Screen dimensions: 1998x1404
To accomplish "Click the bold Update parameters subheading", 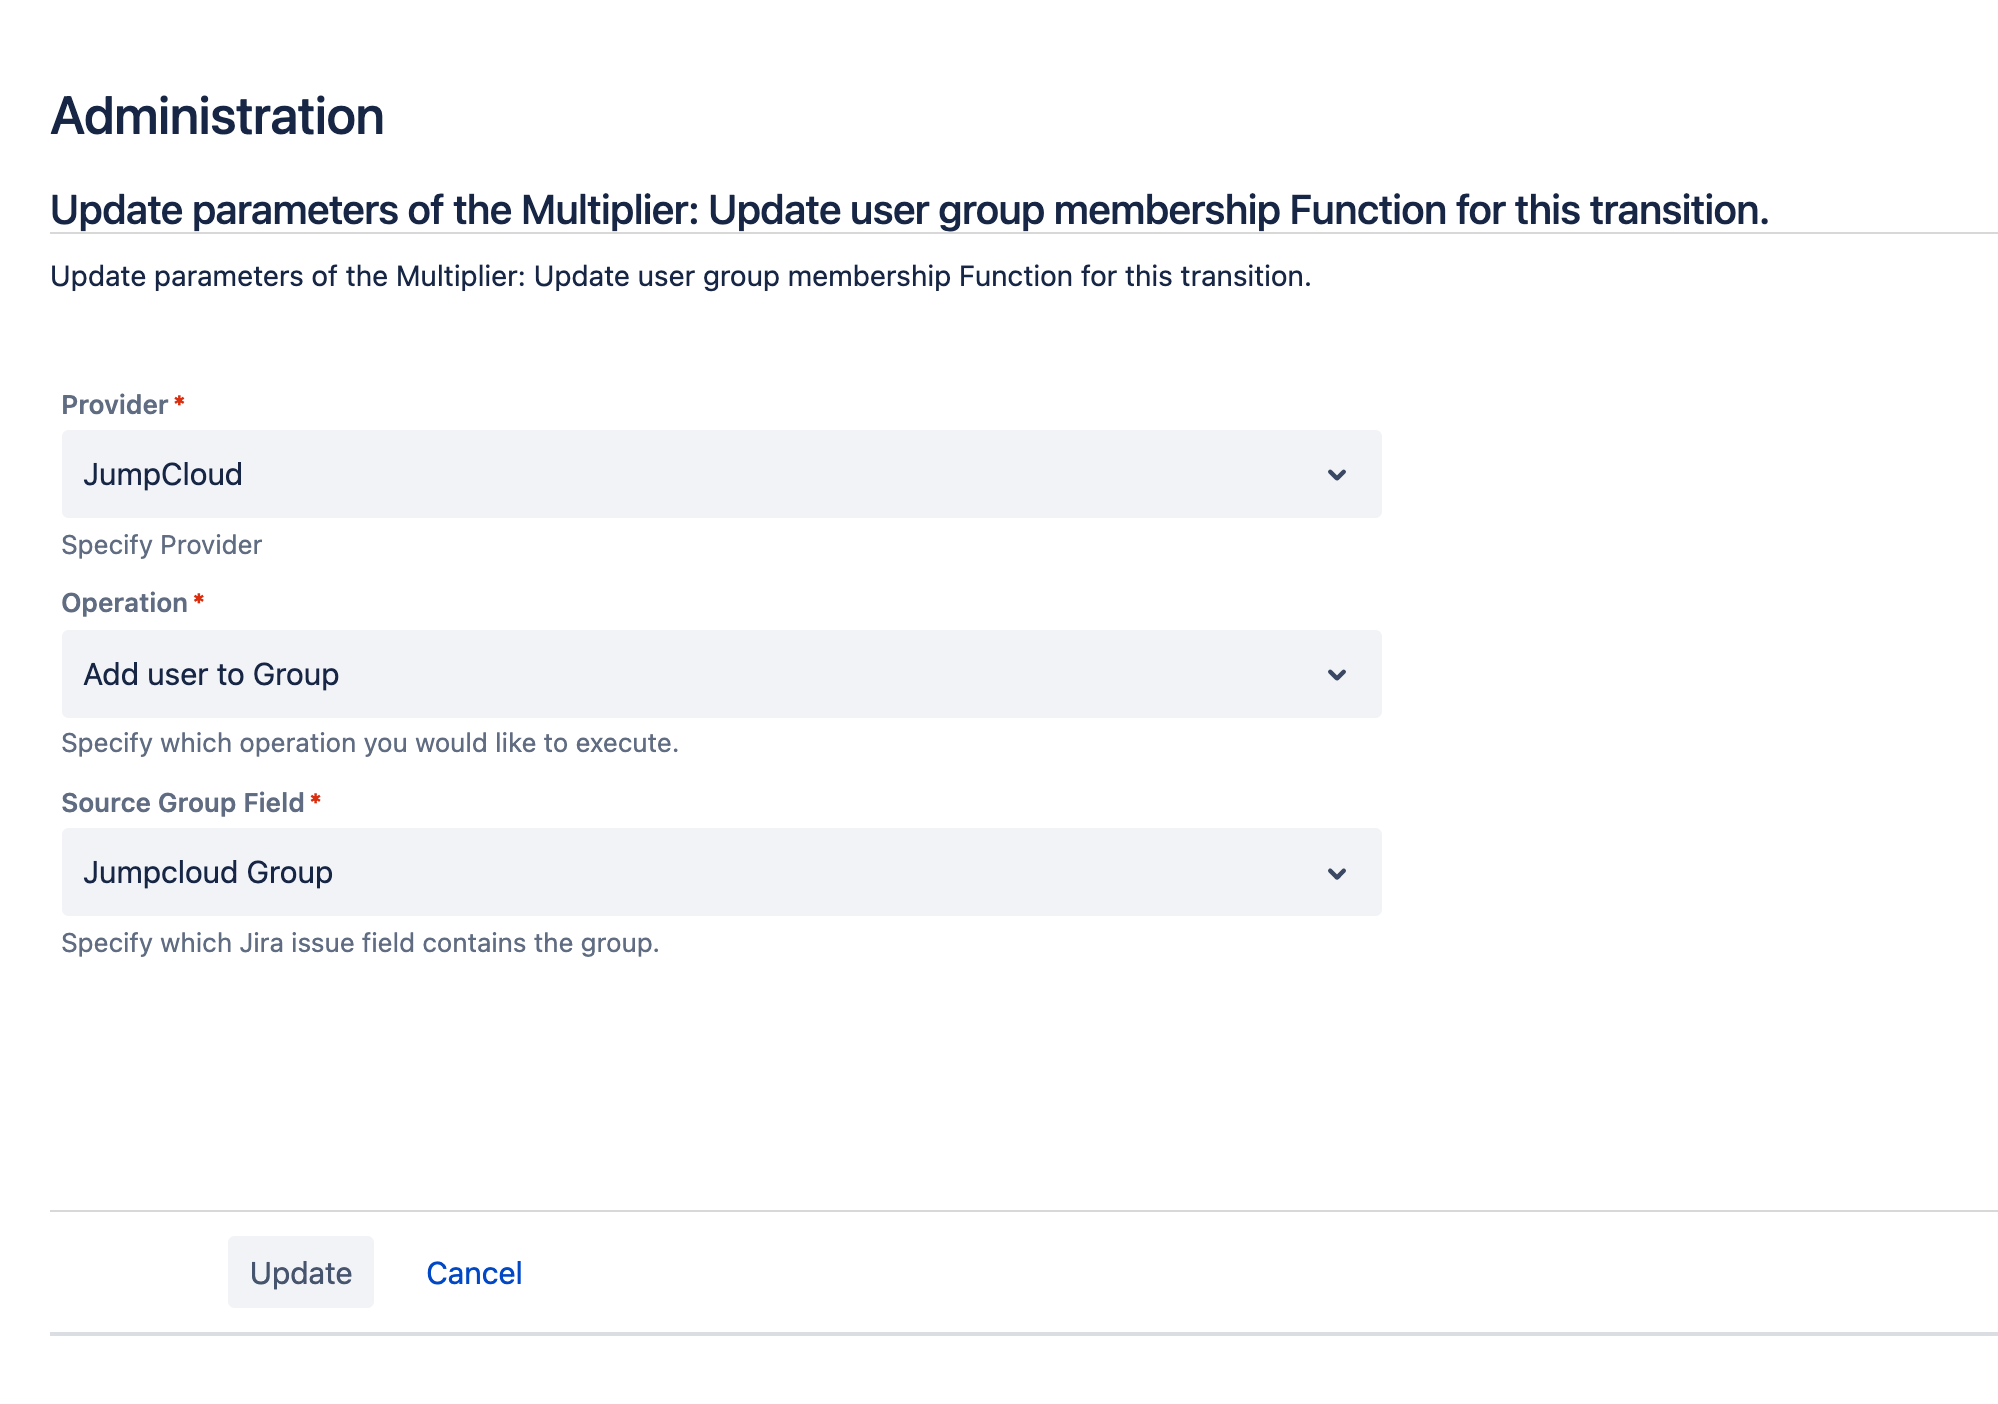I will pos(909,211).
